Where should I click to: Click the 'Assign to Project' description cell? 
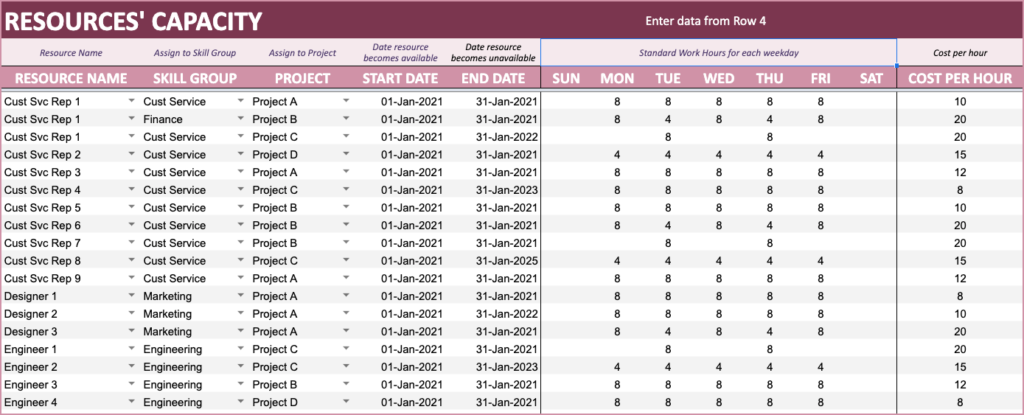tap(302, 53)
